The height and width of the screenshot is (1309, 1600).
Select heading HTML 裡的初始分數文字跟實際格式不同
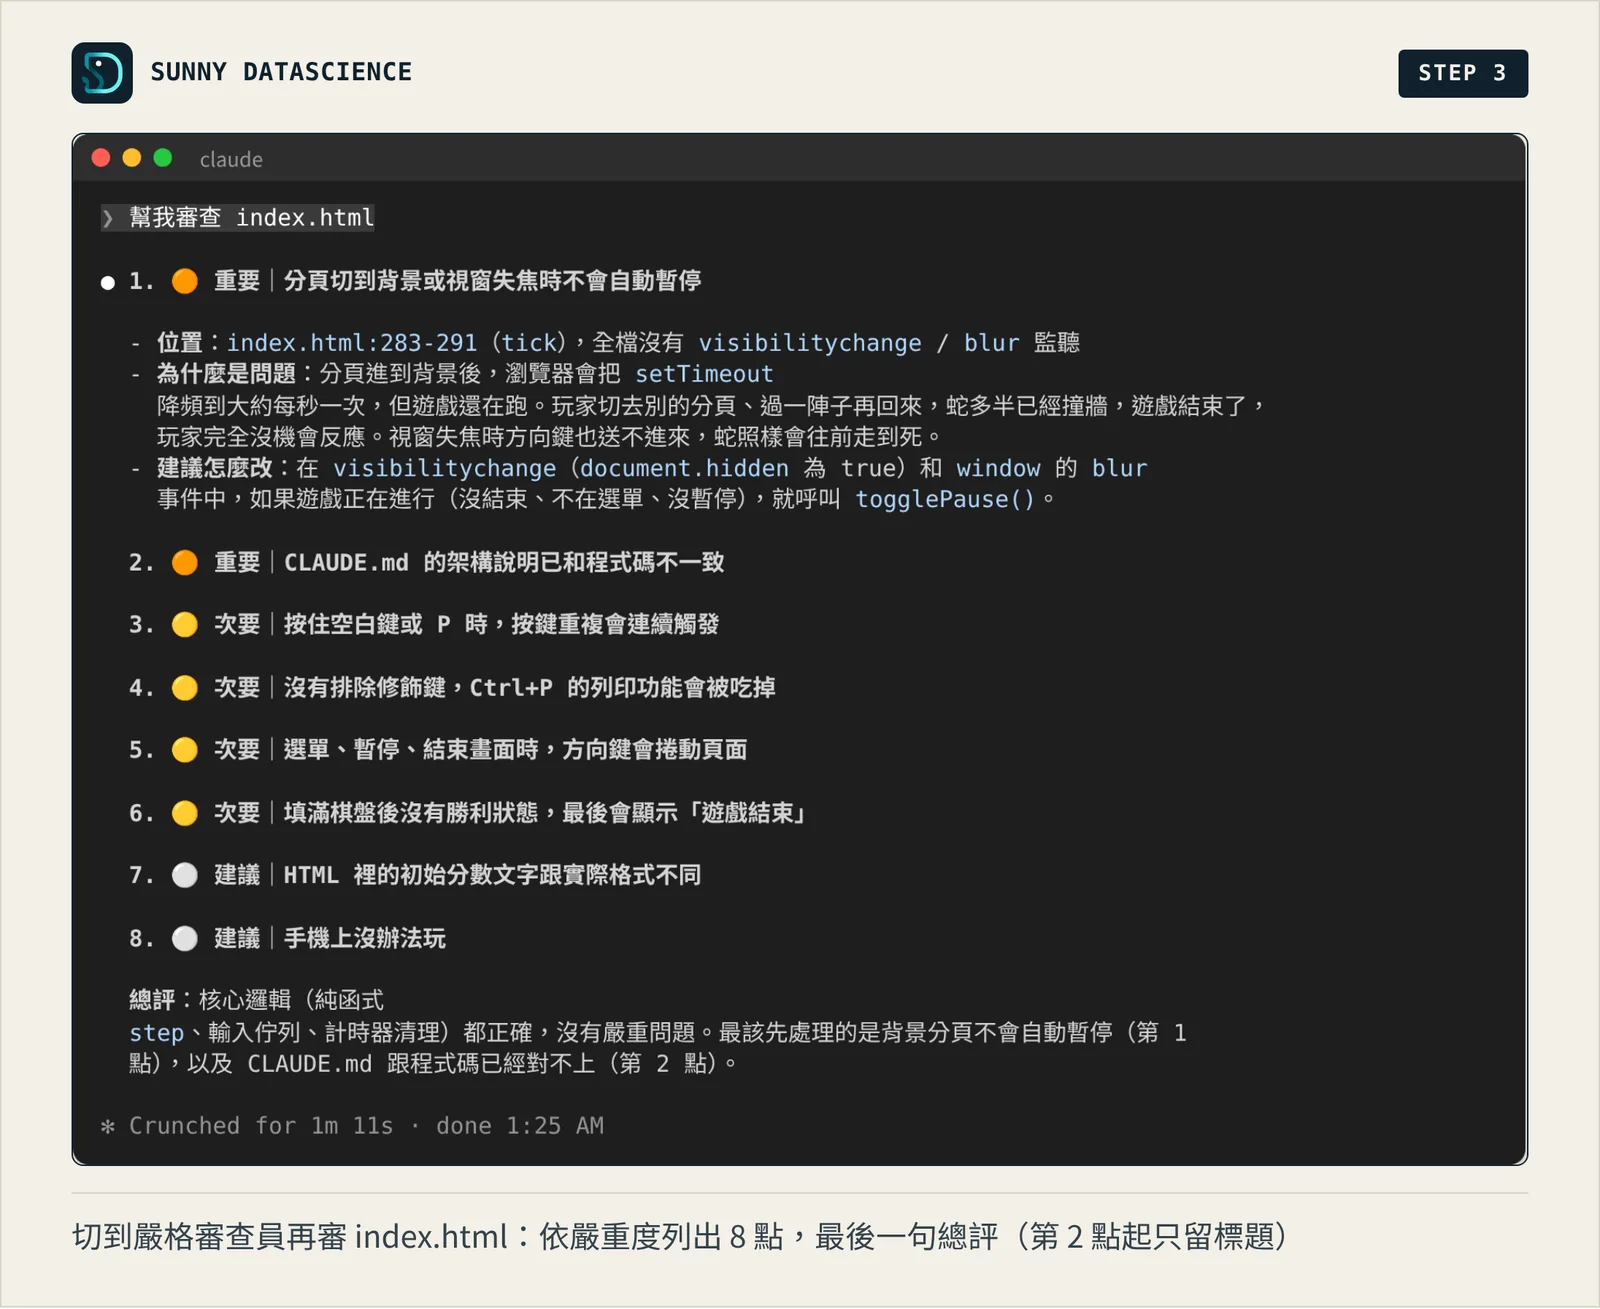[492, 876]
